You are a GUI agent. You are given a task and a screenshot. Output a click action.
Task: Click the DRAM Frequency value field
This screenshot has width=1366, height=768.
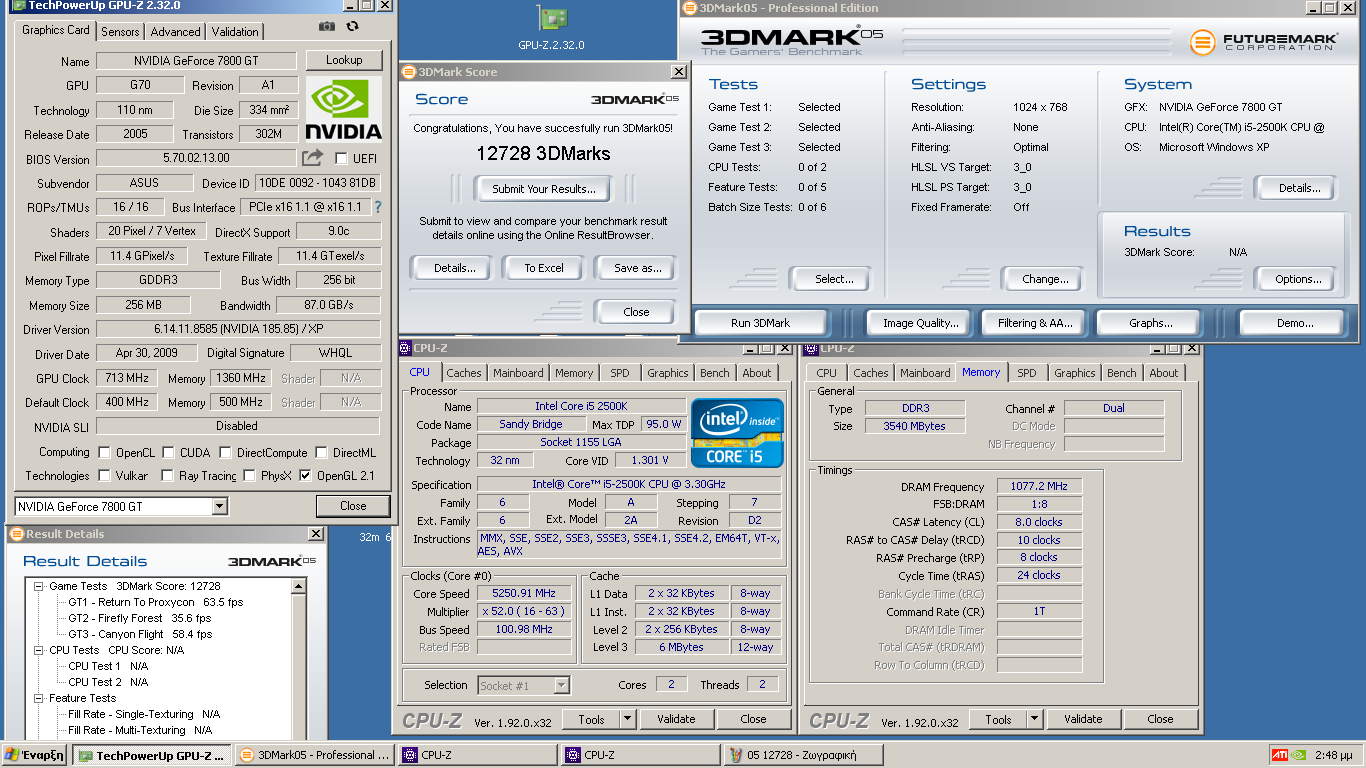coord(1039,486)
